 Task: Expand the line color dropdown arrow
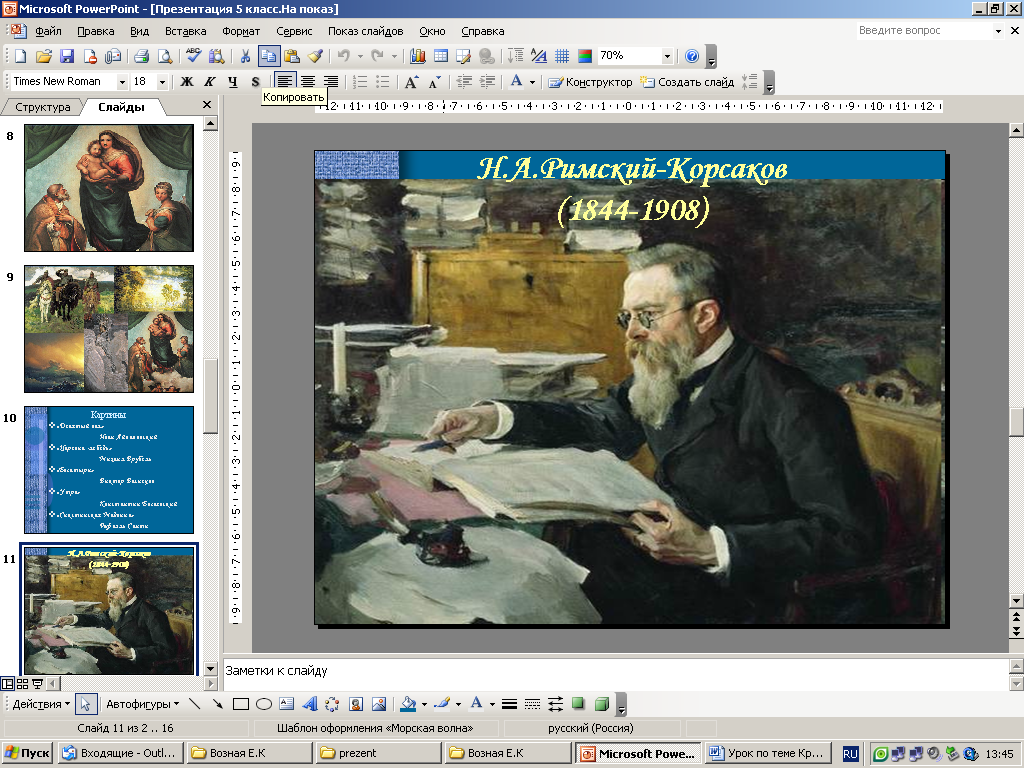tap(458, 704)
